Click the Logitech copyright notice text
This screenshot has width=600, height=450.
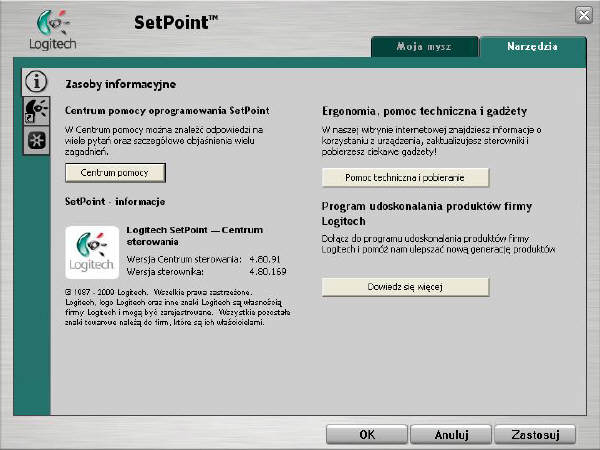(x=178, y=307)
